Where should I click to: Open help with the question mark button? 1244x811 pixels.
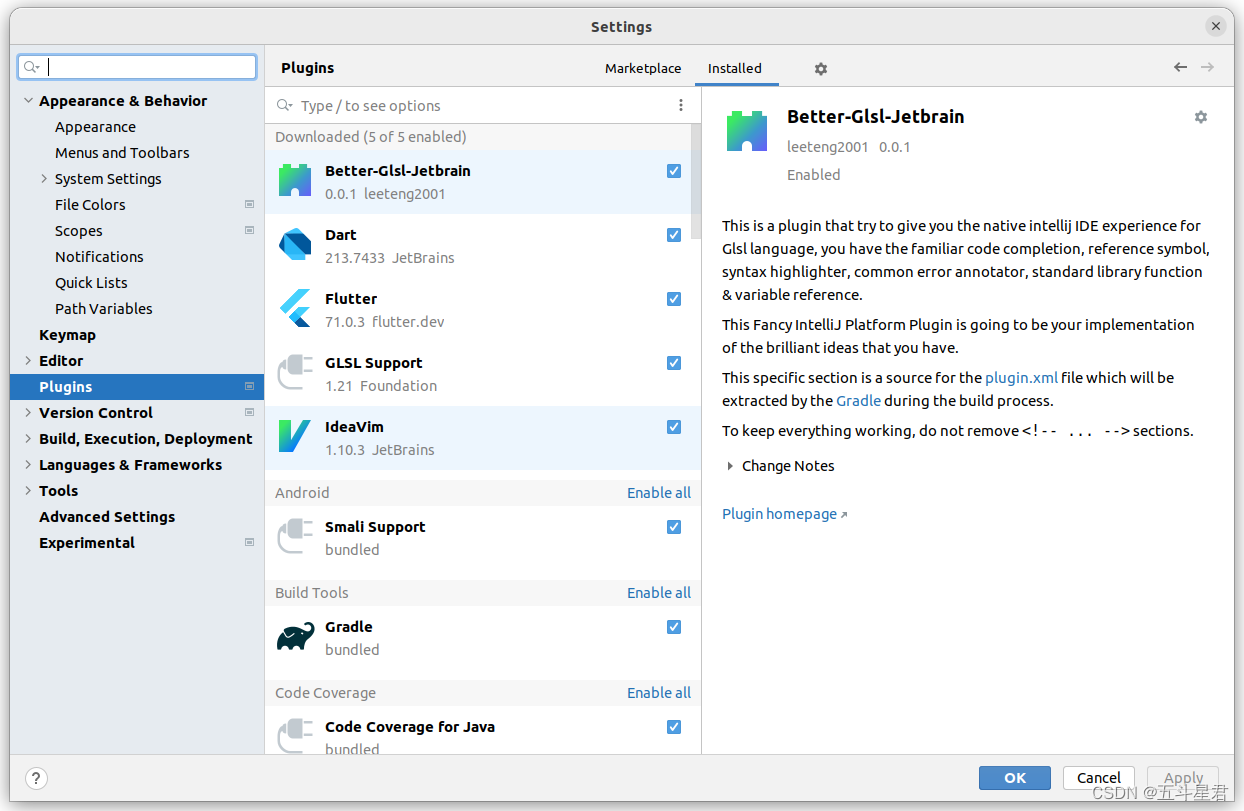pyautogui.click(x=35, y=778)
